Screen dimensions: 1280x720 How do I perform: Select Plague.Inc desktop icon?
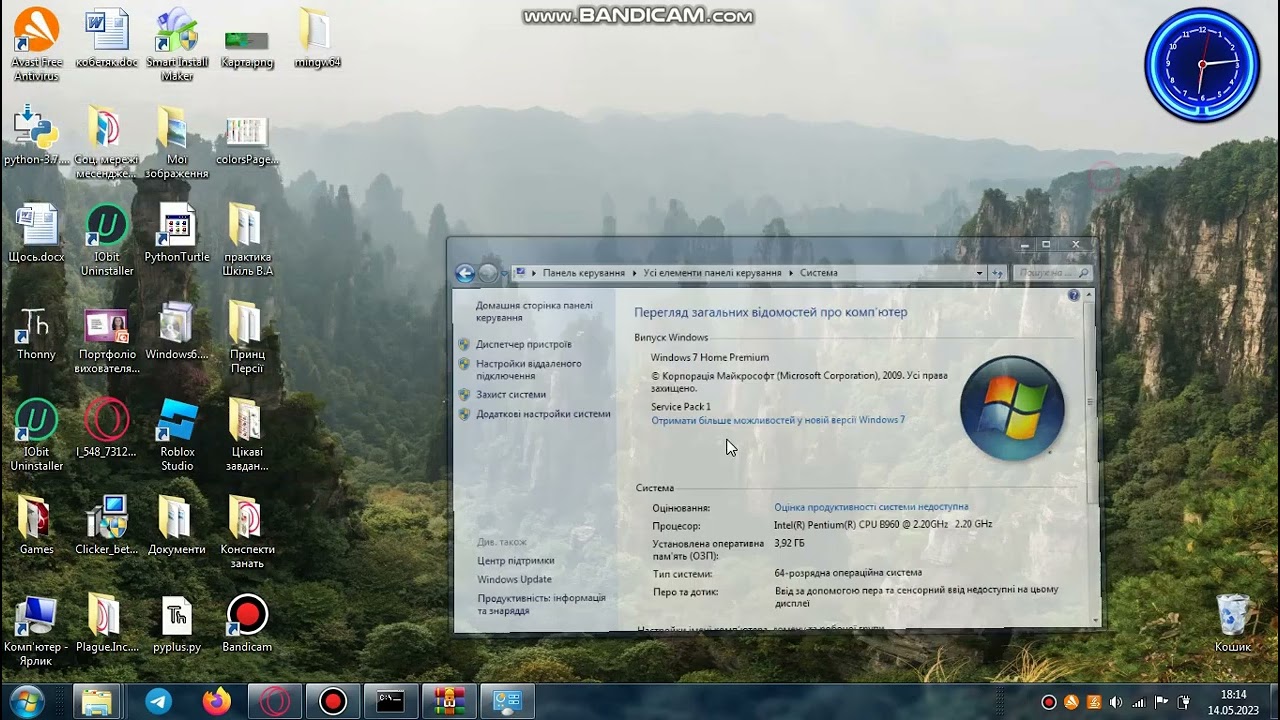[106, 623]
